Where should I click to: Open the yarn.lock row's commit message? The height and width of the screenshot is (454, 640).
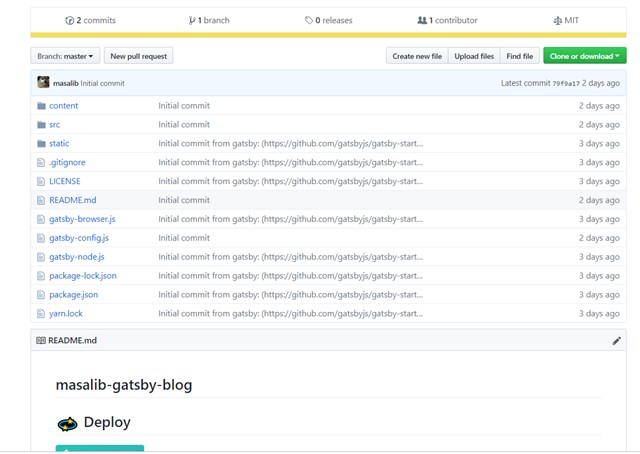click(x=290, y=314)
